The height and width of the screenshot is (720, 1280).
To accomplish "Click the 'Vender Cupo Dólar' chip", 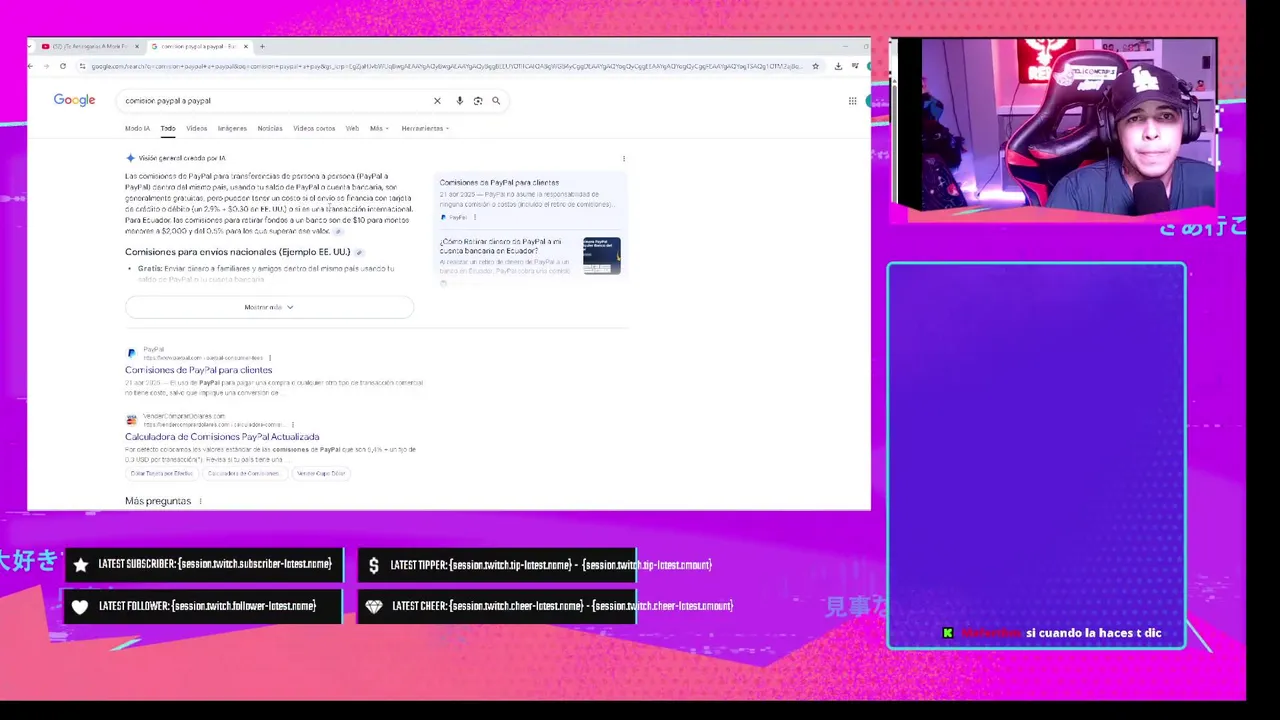I will coord(321,473).
